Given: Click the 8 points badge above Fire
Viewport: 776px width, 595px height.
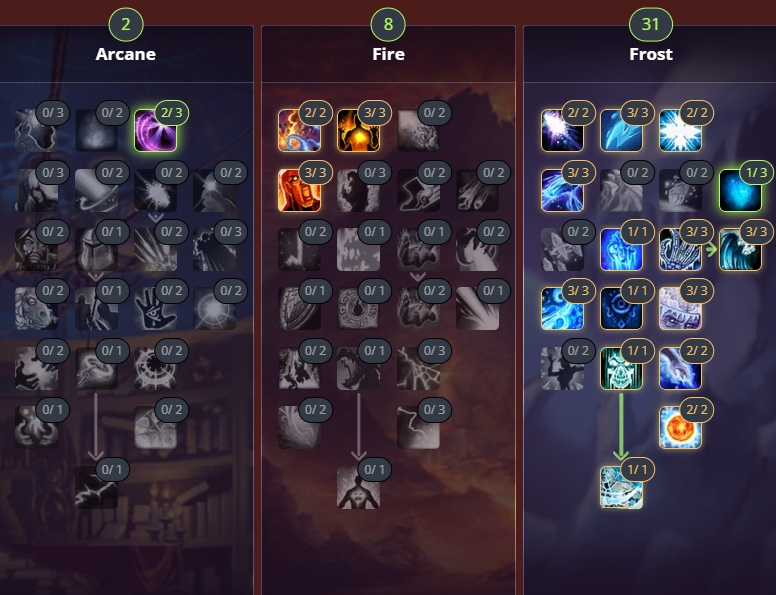Looking at the screenshot, I should (x=388, y=24).
